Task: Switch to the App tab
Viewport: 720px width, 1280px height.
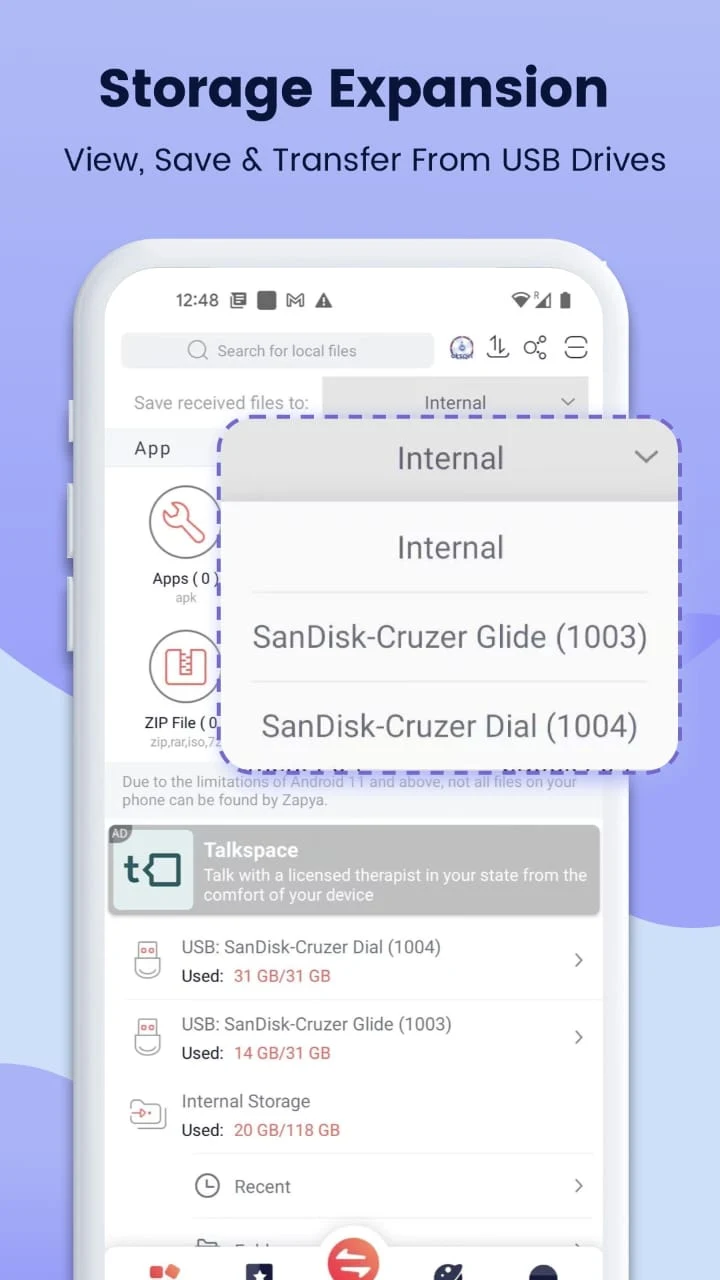Action: pos(153,449)
